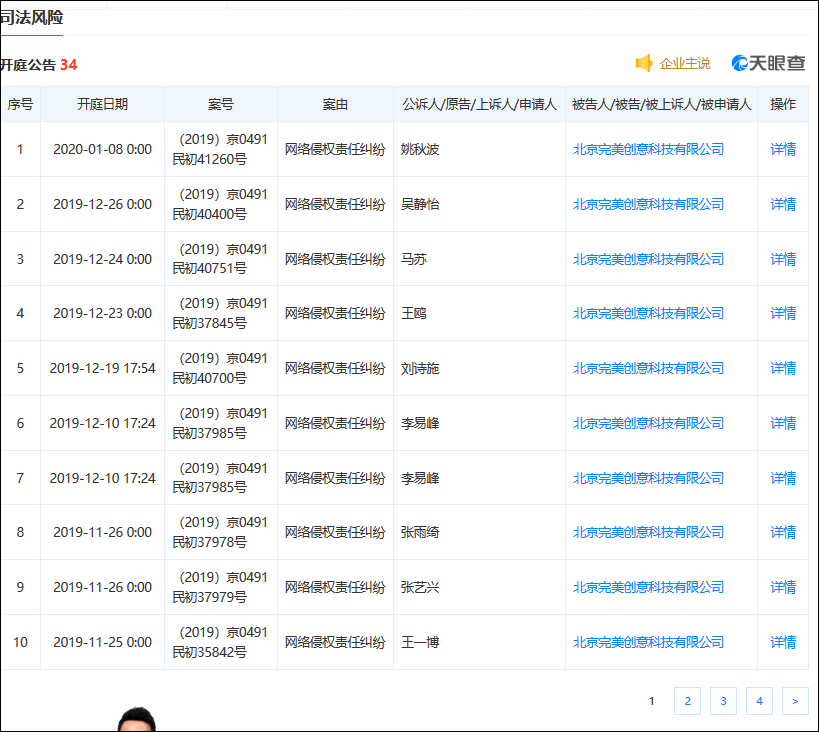The image size is (819, 732).
Task: Click case number 民初40751号
Action: [x=209, y=269]
